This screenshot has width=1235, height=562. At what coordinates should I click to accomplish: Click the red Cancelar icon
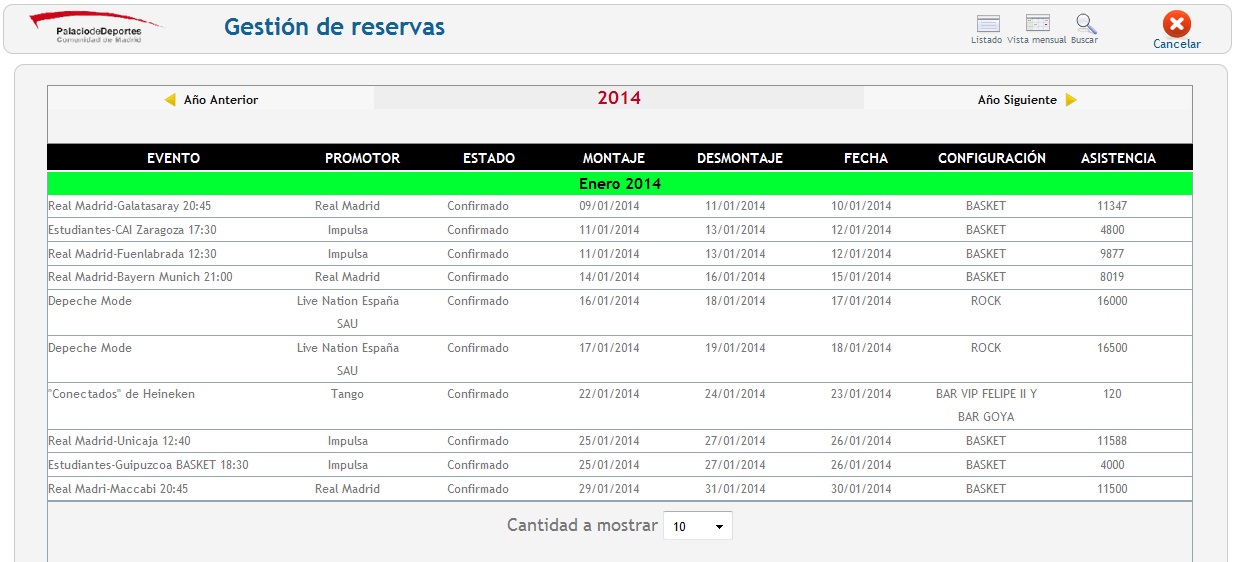[1177, 24]
